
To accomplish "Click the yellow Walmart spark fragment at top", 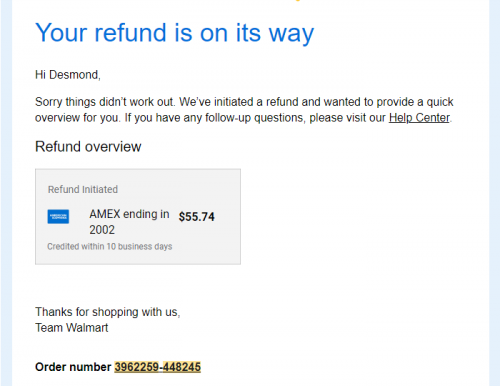I will click(298, 1).
